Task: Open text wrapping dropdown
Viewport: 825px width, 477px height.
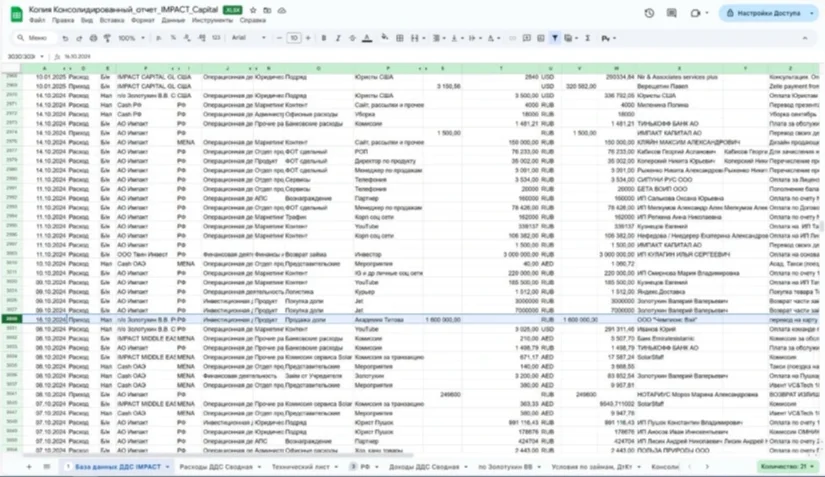Action: [474, 38]
